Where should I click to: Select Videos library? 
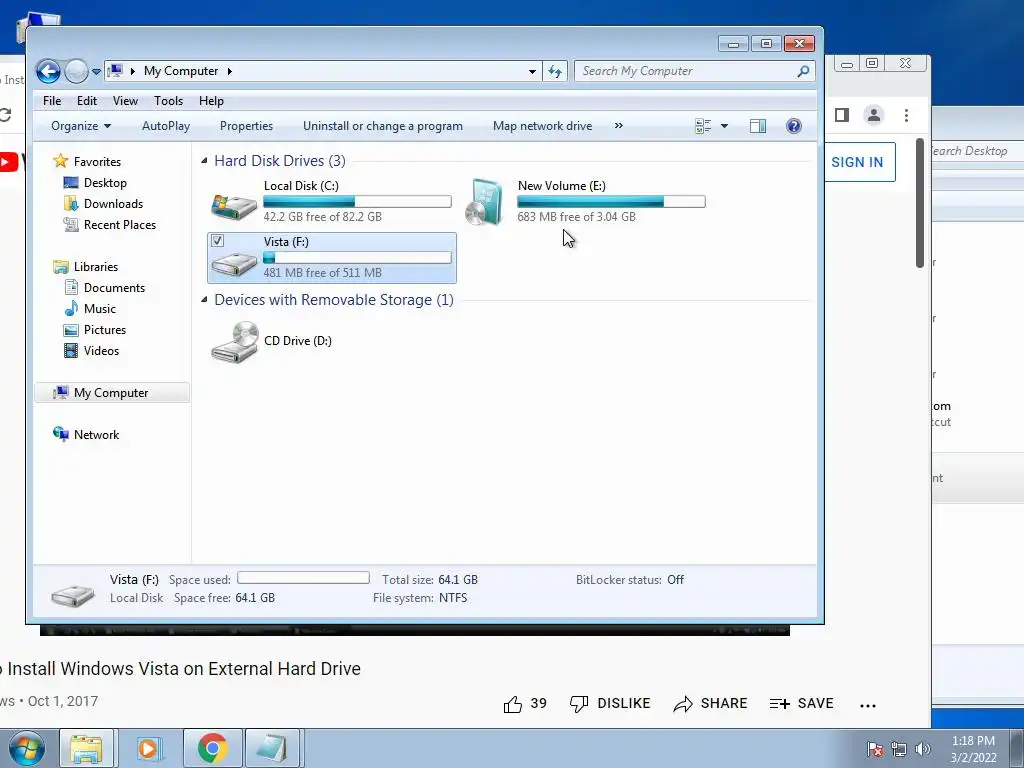point(101,351)
